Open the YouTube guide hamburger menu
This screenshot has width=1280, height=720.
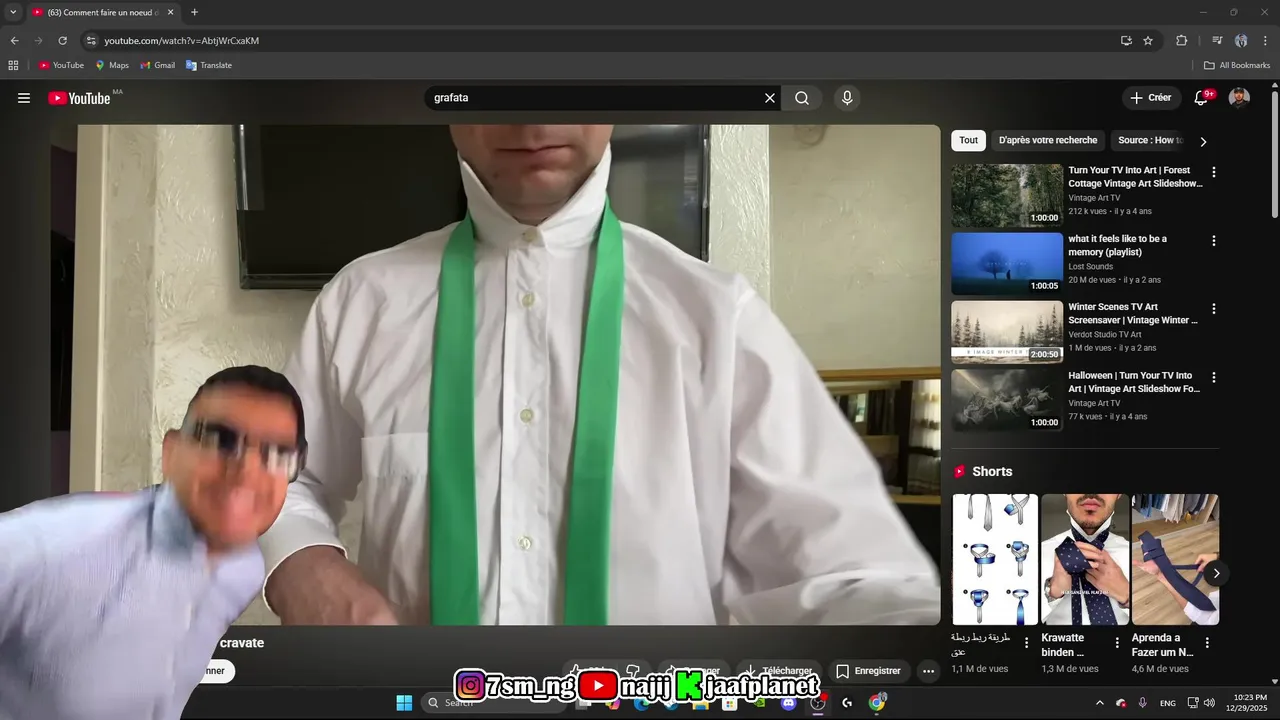pos(24,98)
